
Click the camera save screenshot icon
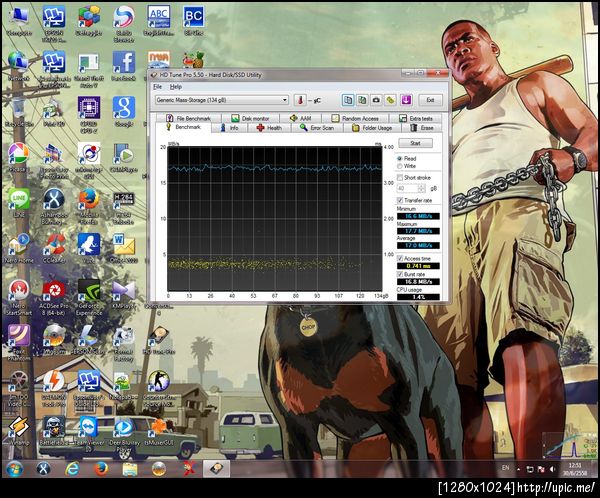coord(376,100)
